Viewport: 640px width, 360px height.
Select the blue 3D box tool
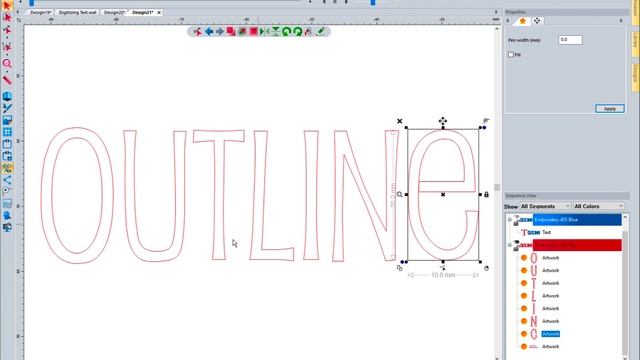[7, 96]
